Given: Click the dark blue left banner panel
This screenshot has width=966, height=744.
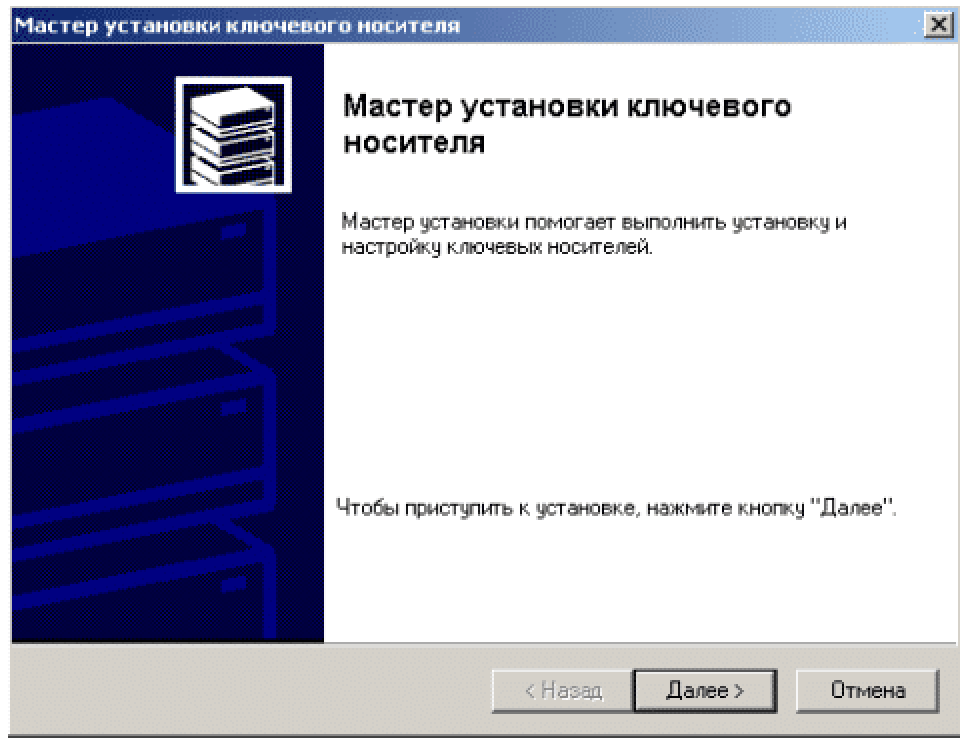Looking at the screenshot, I should point(168,343).
